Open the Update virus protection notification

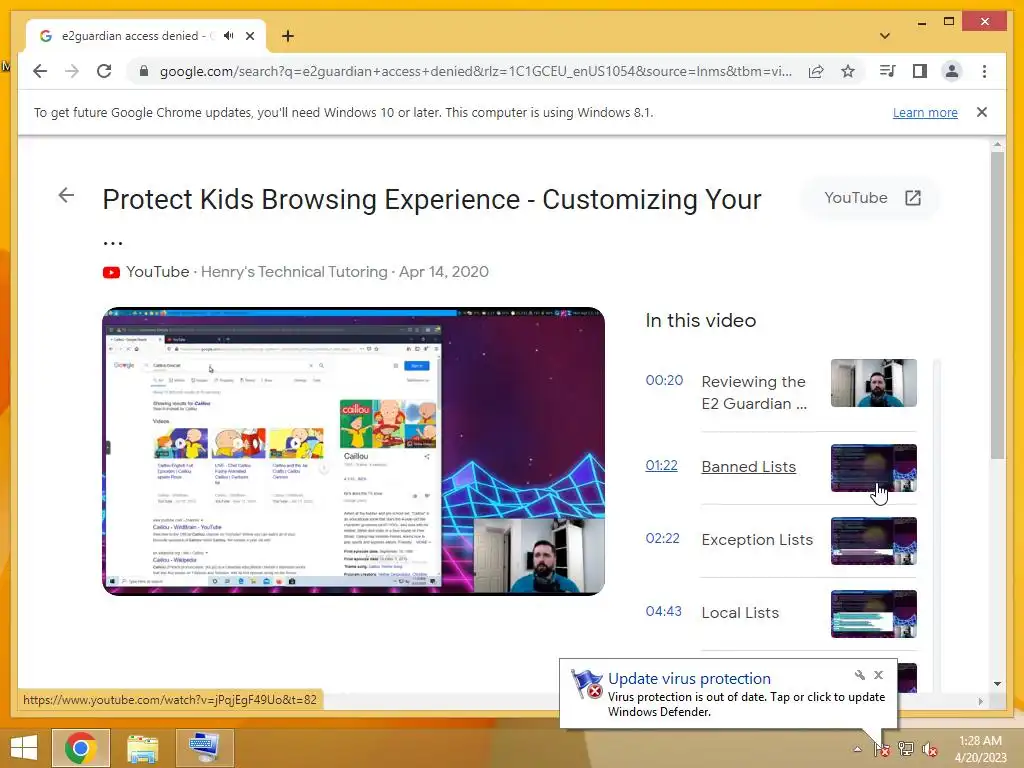(x=728, y=694)
